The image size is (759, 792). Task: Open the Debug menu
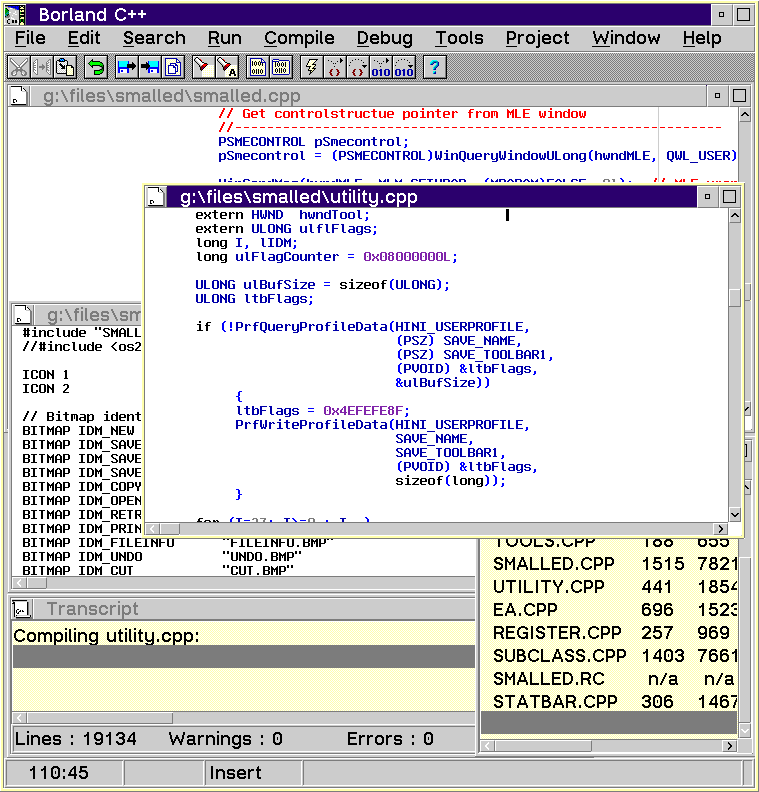coord(384,38)
